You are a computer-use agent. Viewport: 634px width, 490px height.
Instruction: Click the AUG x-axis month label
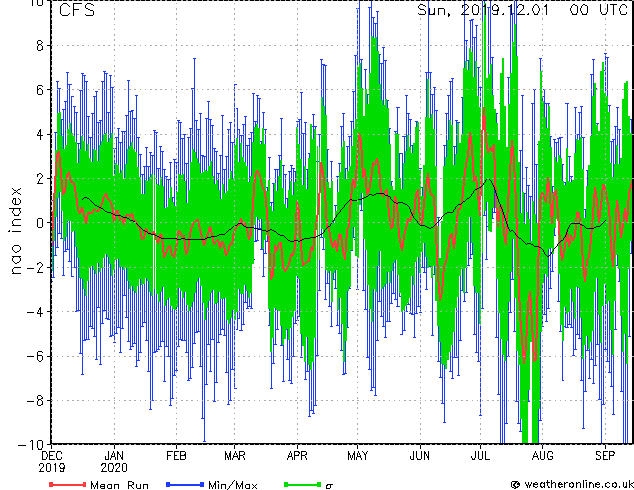542,456
